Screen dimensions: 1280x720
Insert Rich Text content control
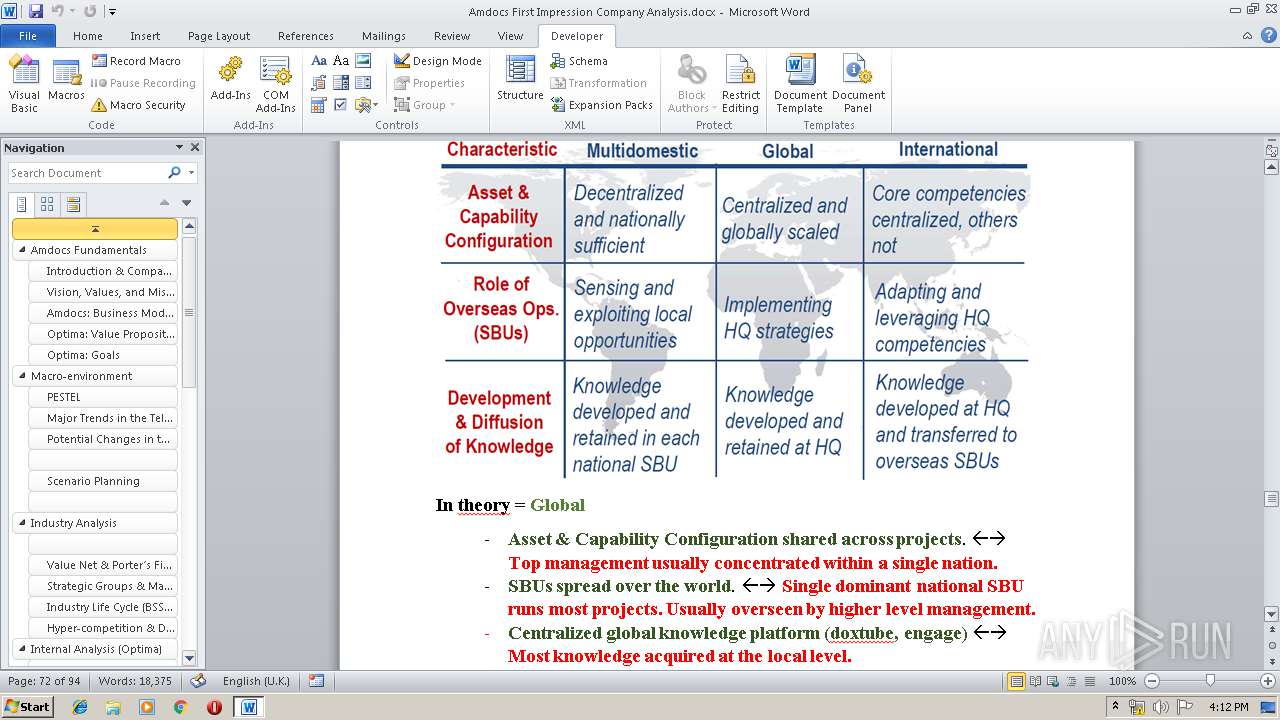tap(319, 61)
